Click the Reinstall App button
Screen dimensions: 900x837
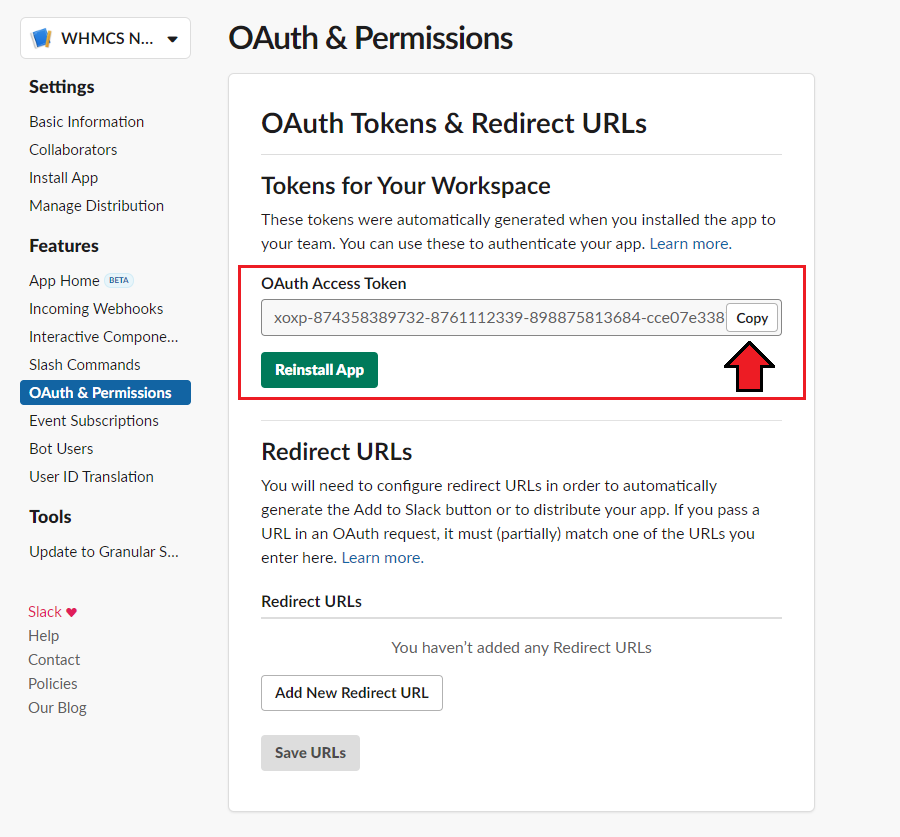click(319, 370)
